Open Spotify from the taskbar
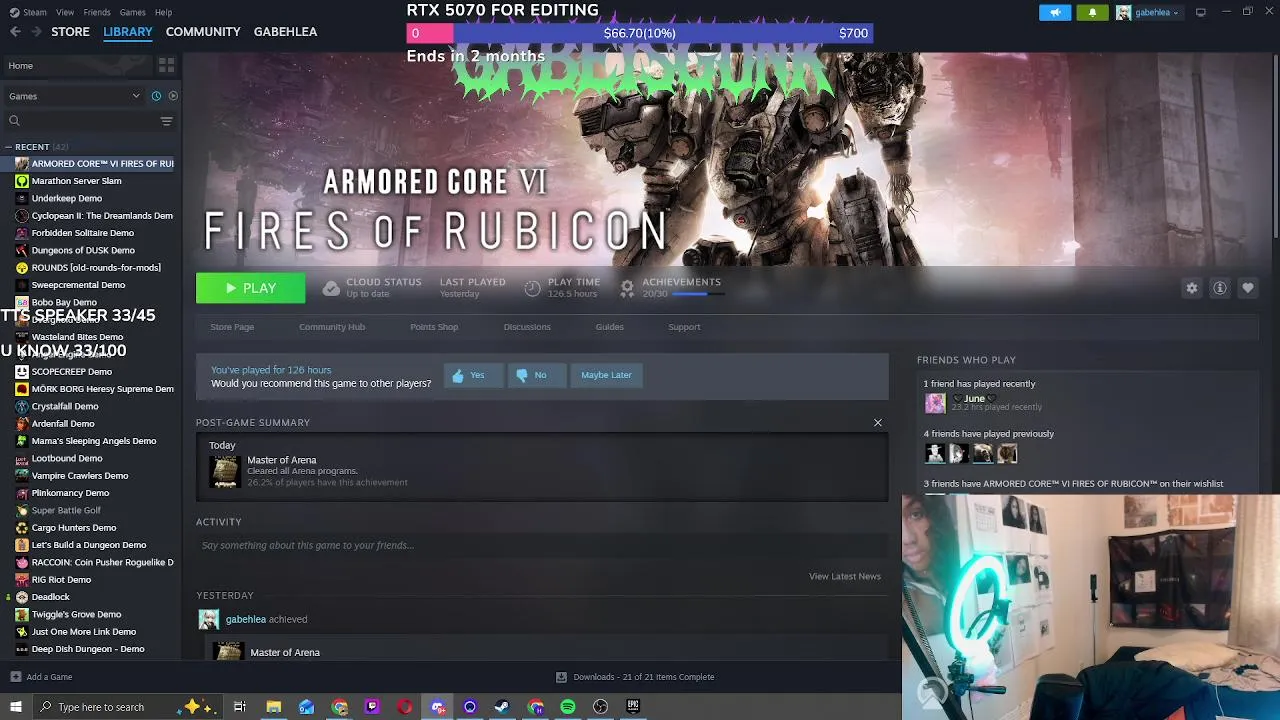 [x=568, y=707]
